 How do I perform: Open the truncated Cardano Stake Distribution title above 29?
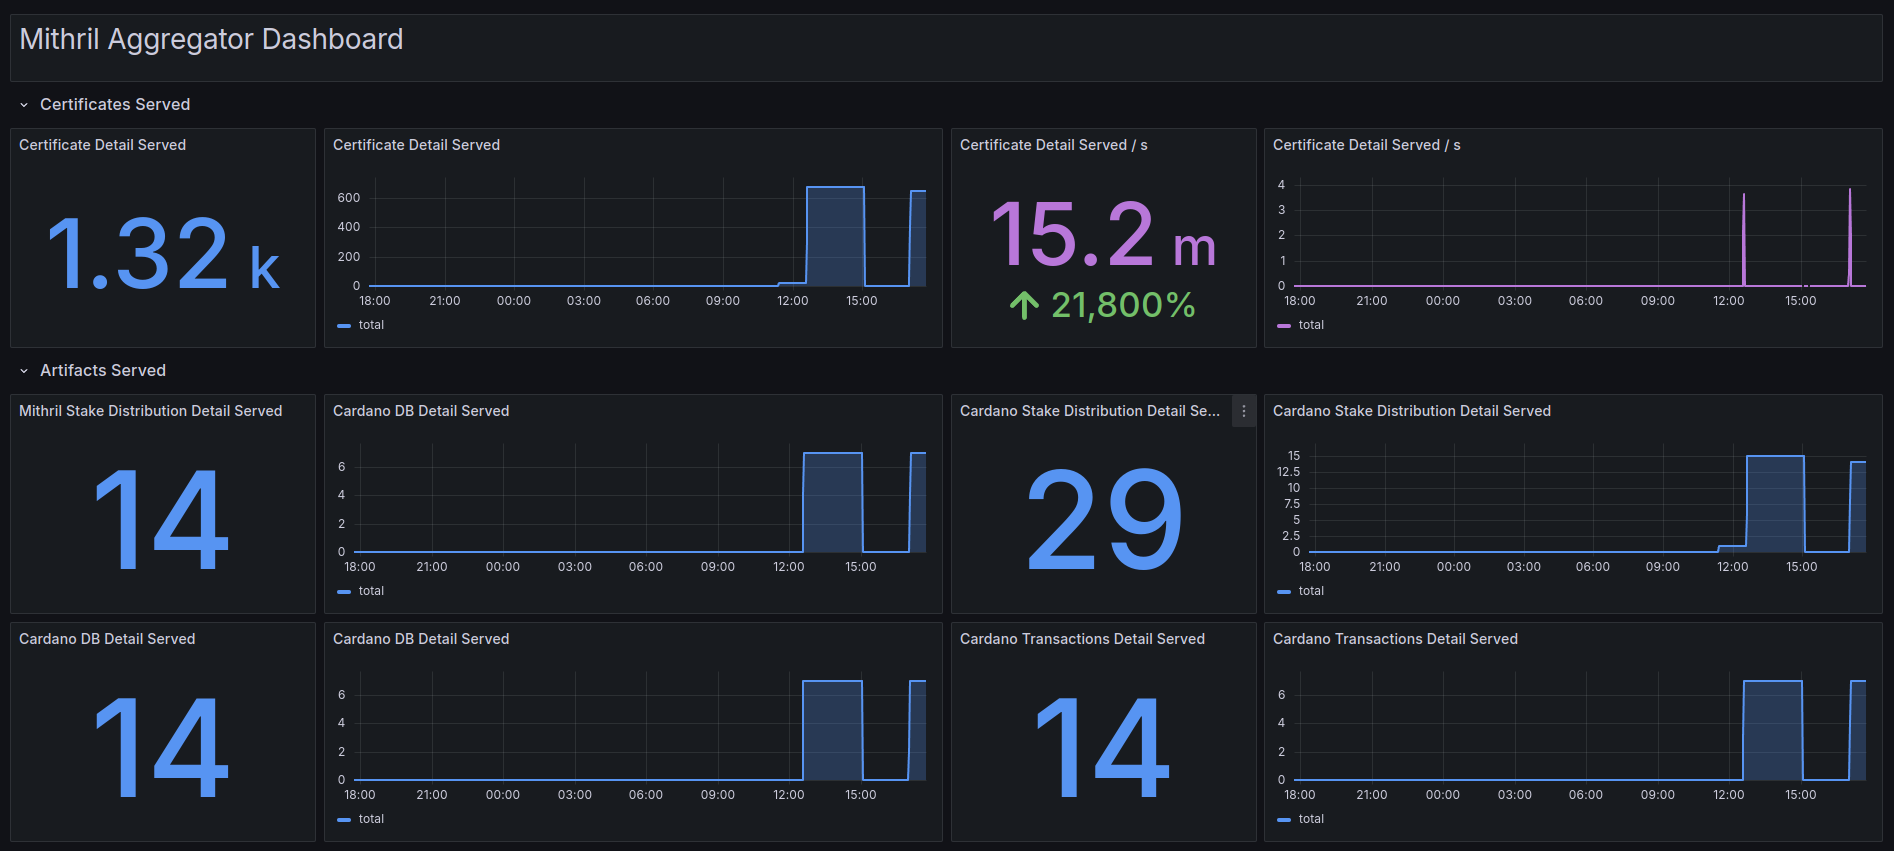coord(1090,411)
